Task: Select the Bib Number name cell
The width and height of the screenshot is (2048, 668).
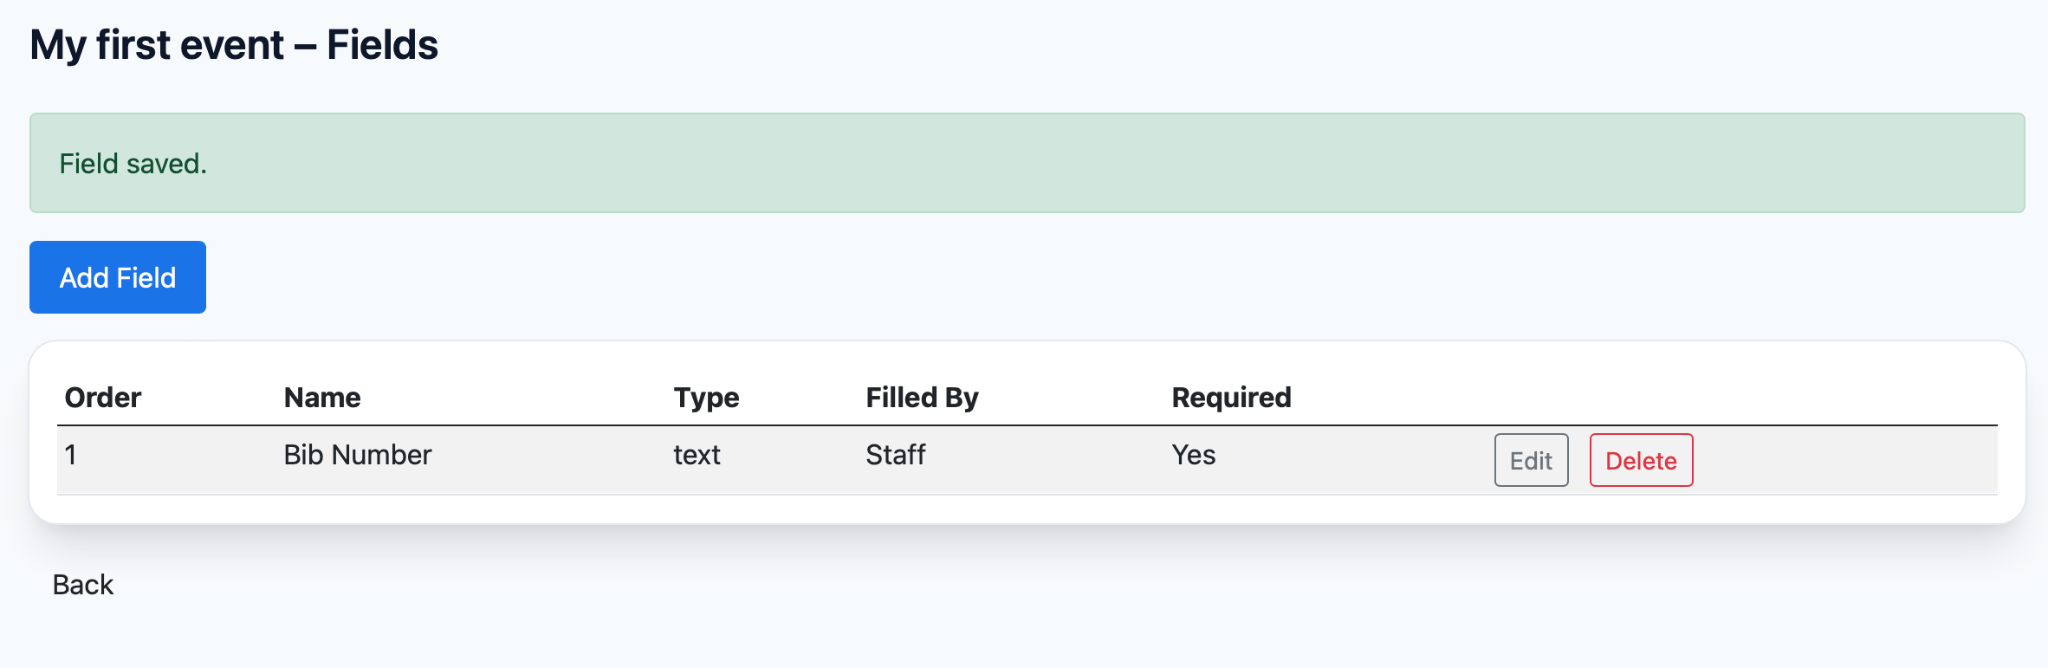Action: [357, 455]
